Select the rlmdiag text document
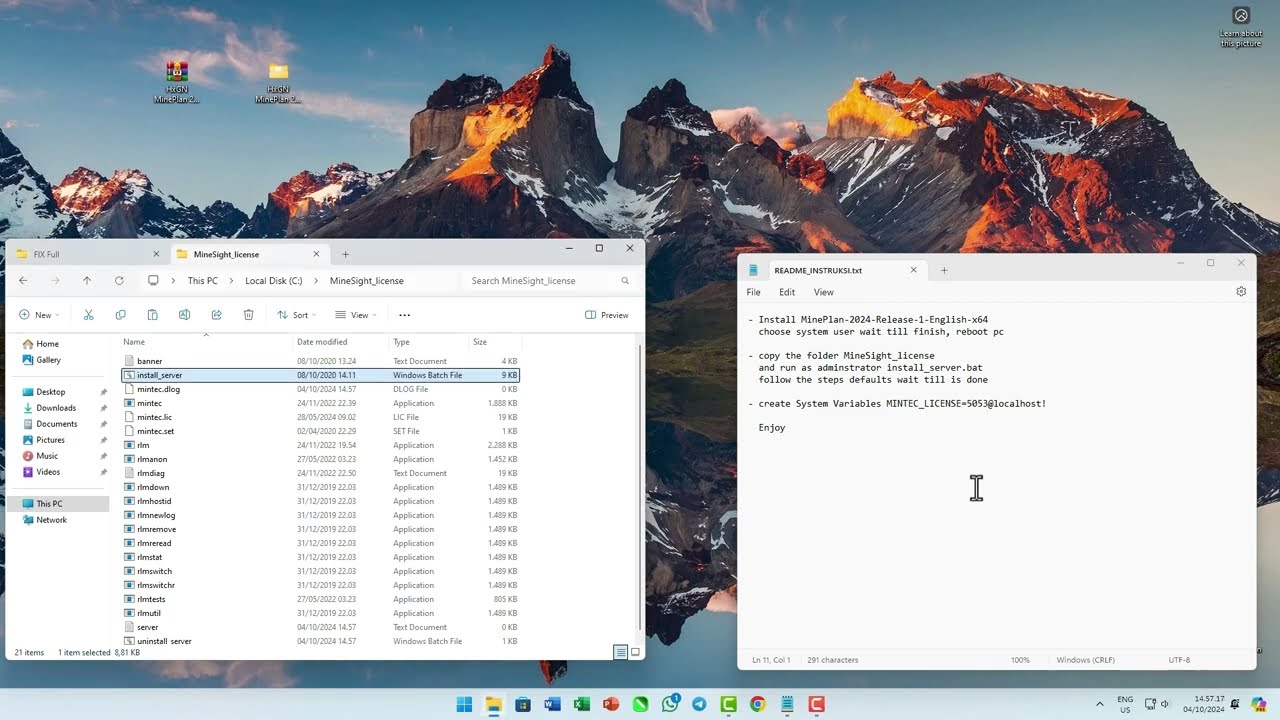1280x720 pixels. [x=320, y=473]
